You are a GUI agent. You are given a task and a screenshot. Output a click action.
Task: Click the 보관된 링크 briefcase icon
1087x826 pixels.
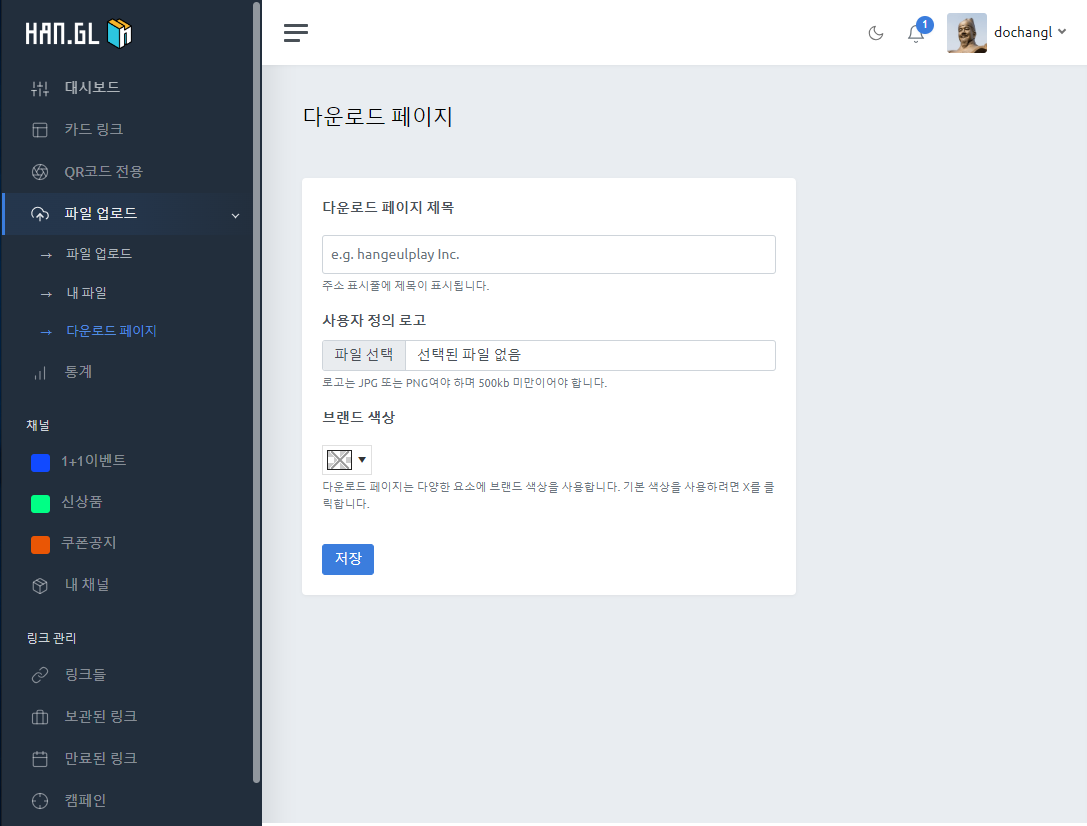pyautogui.click(x=40, y=717)
